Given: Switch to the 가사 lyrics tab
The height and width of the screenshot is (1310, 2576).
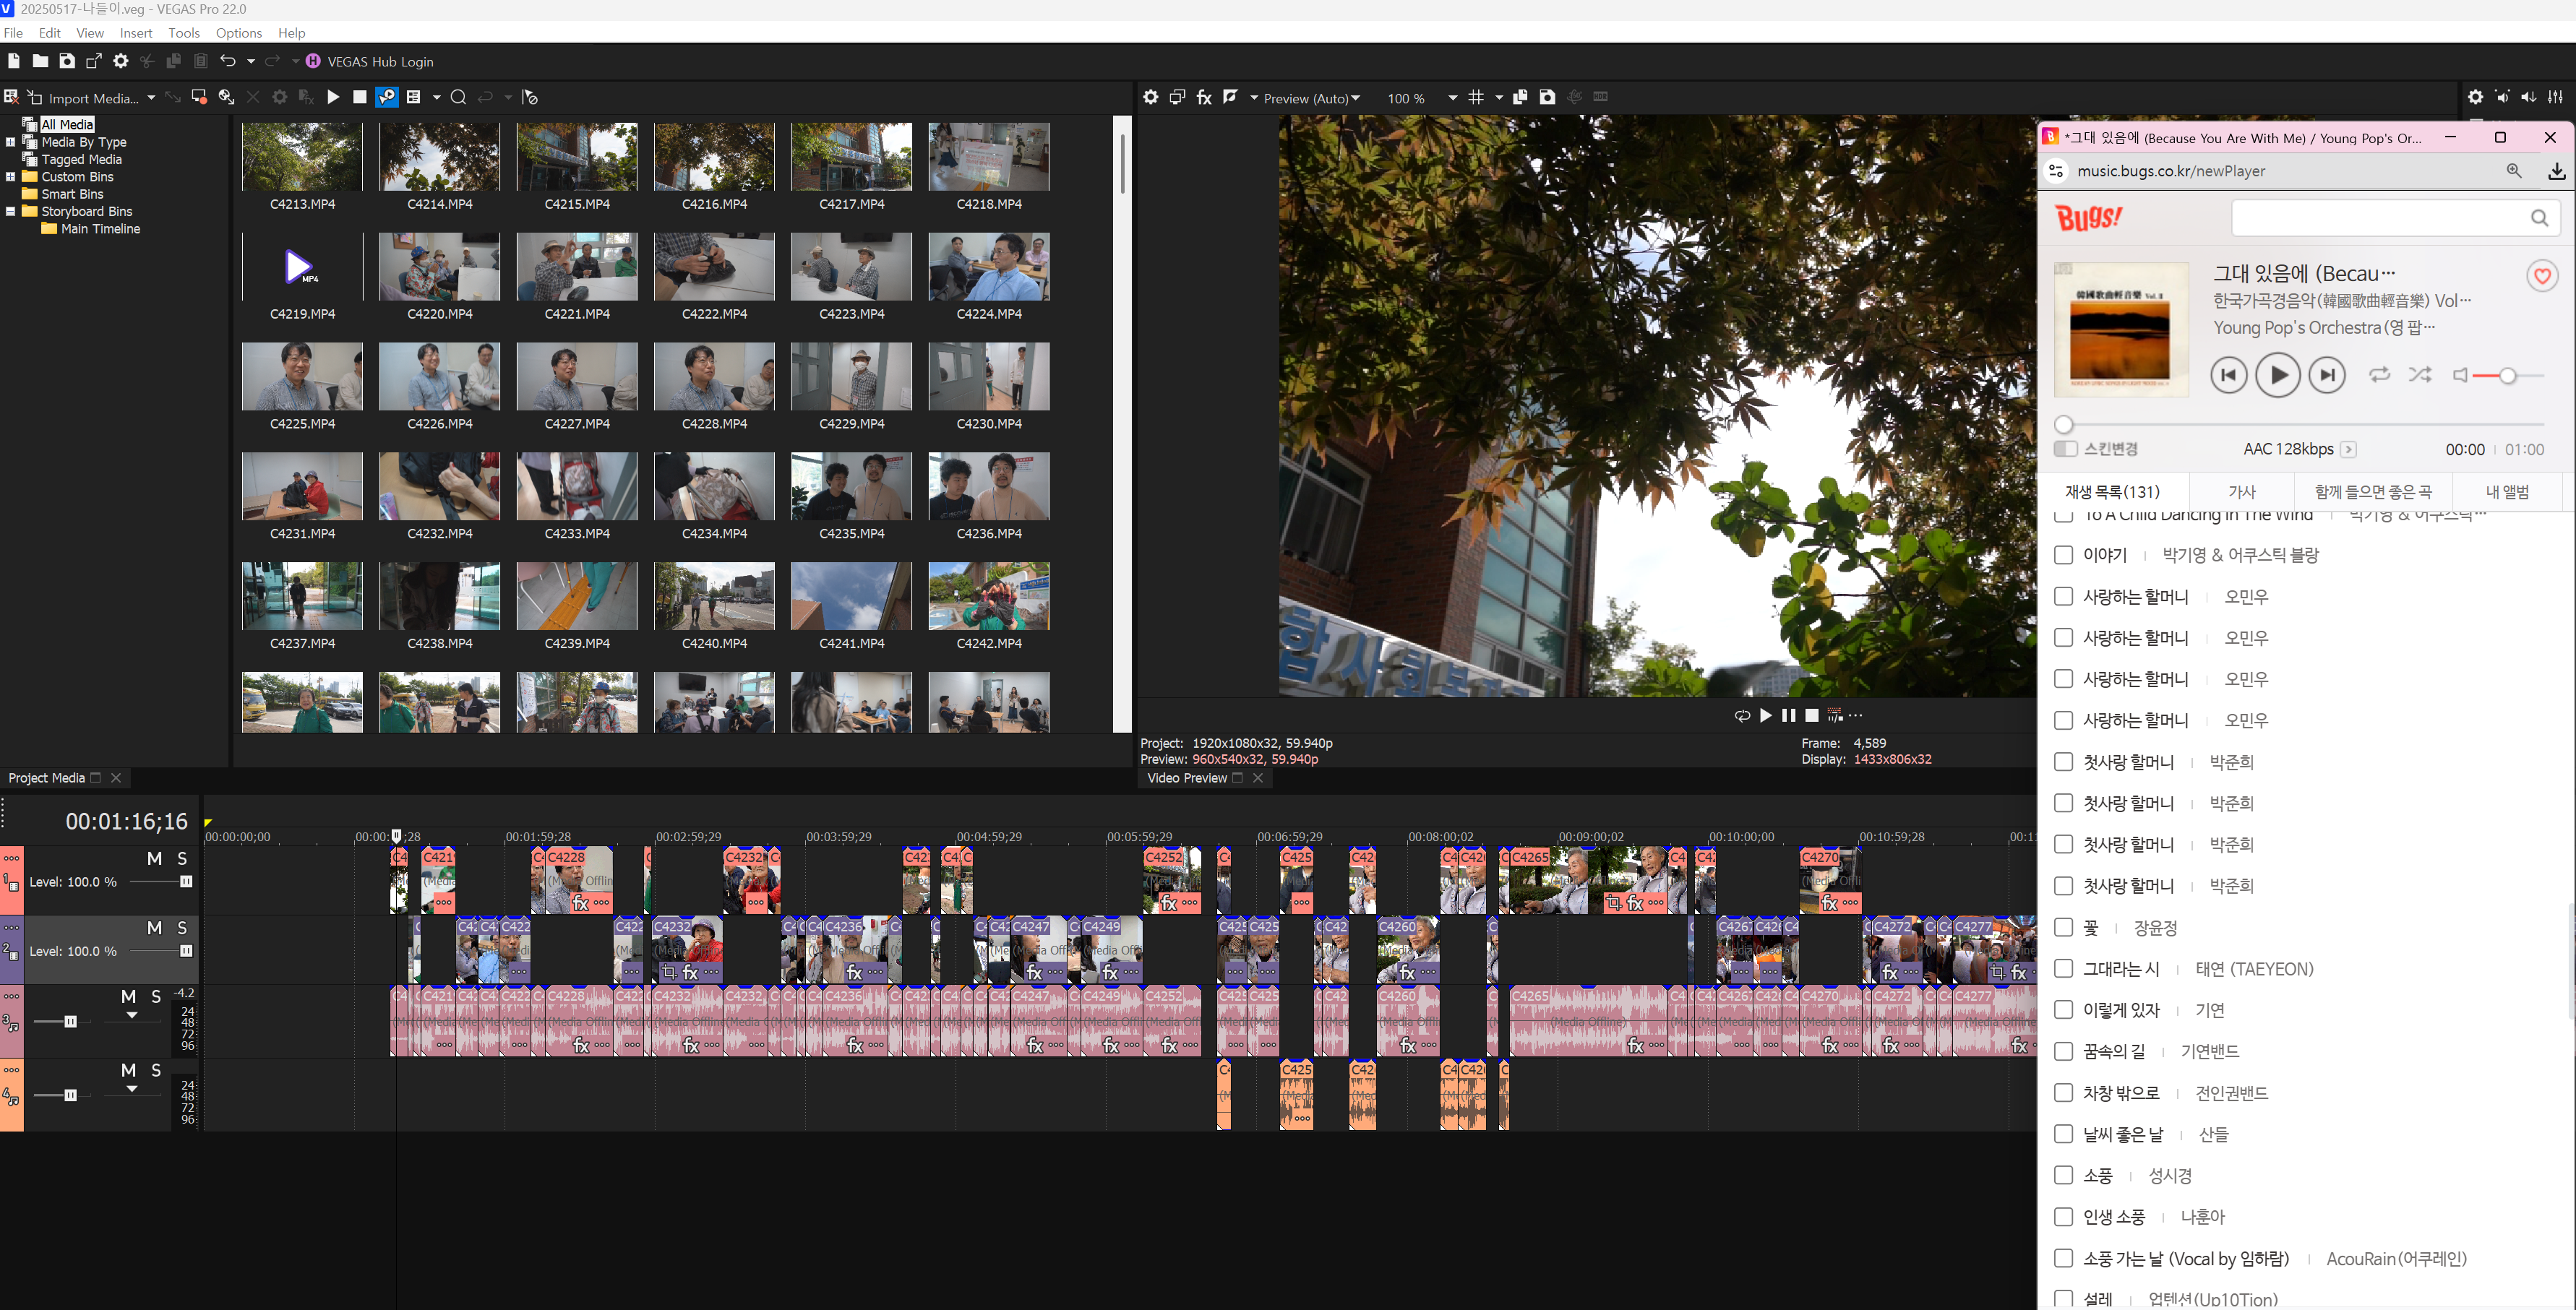Looking at the screenshot, I should point(2241,491).
